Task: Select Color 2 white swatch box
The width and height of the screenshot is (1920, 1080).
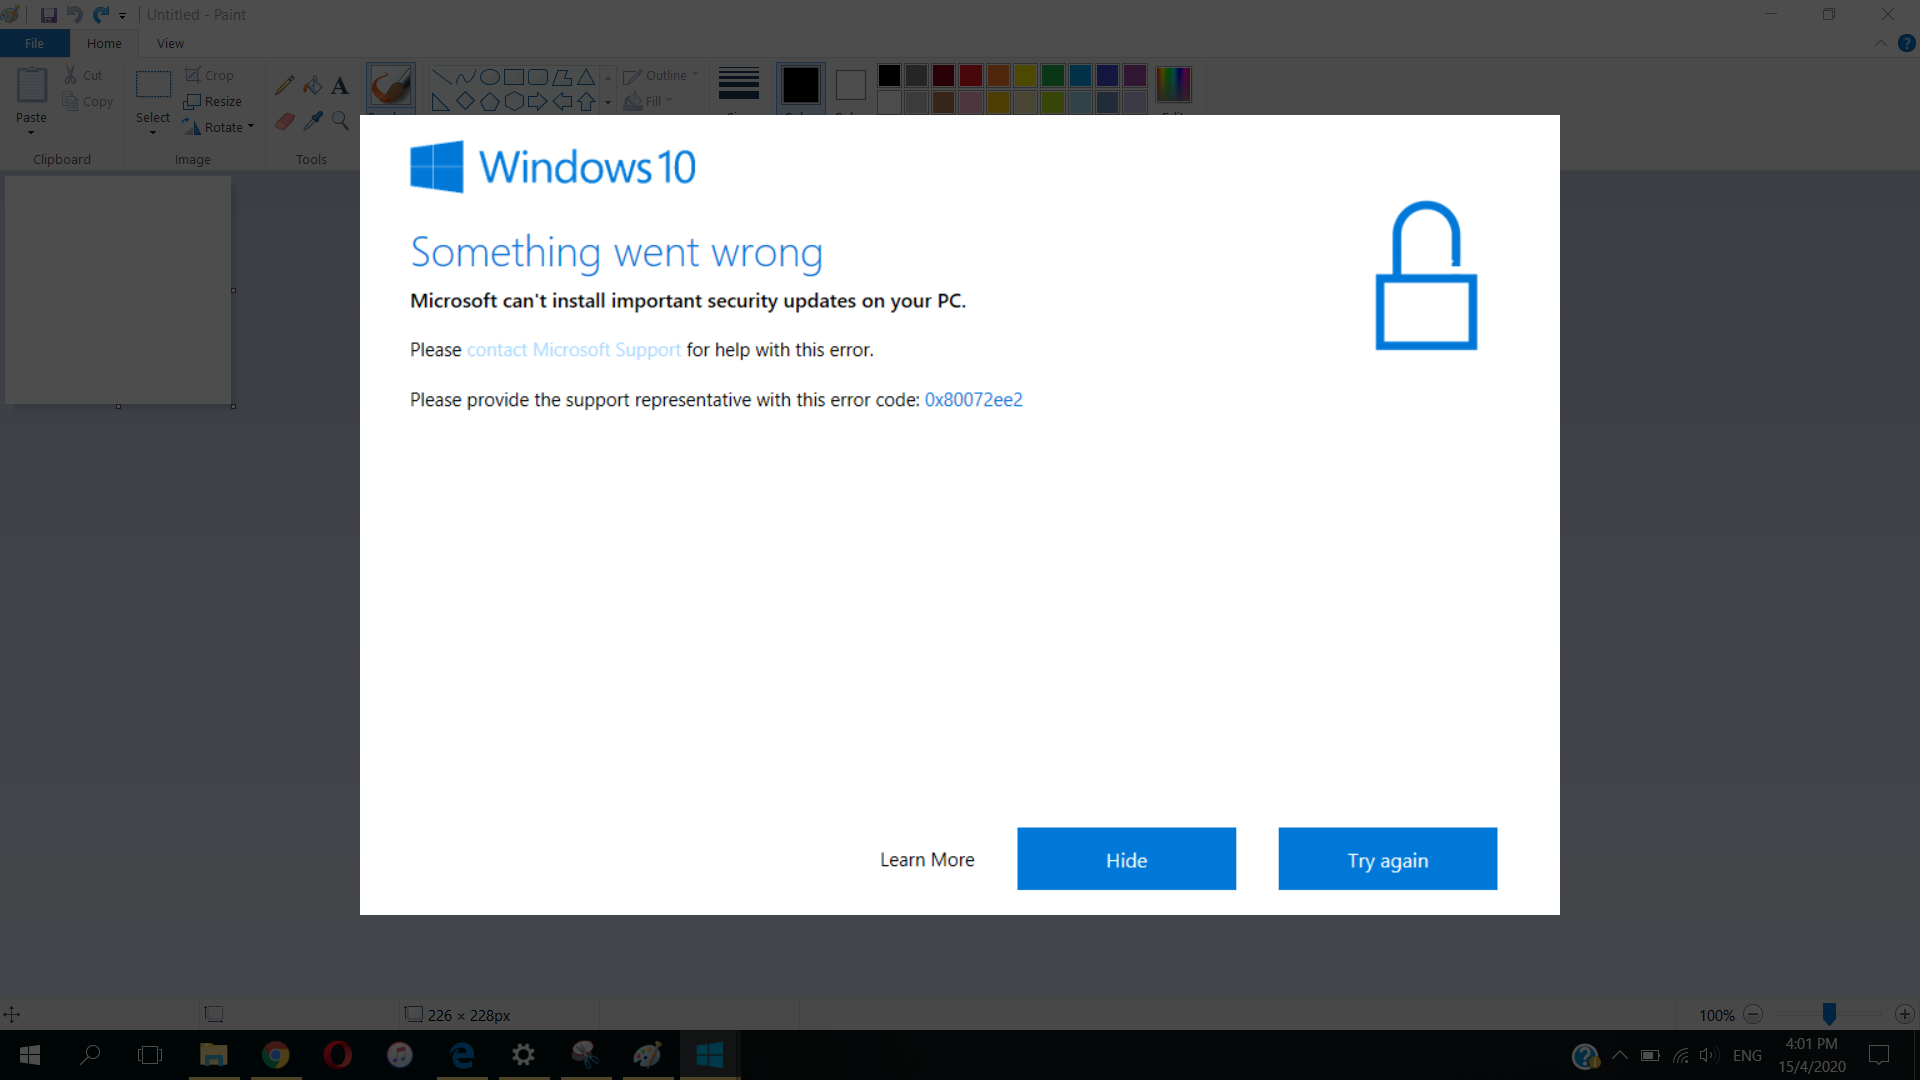Action: 850,85
